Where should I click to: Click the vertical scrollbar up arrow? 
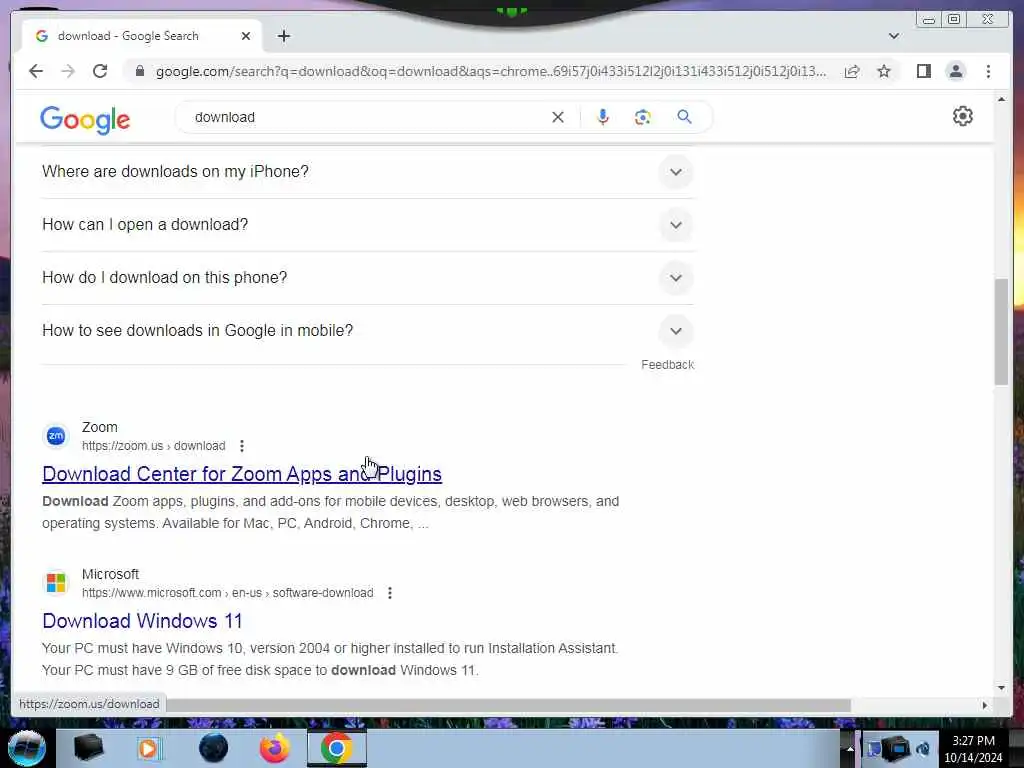(x=1001, y=100)
